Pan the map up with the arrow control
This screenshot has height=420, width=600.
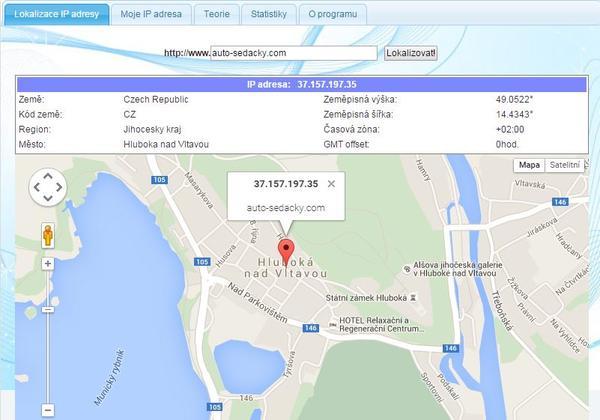[x=48, y=175]
